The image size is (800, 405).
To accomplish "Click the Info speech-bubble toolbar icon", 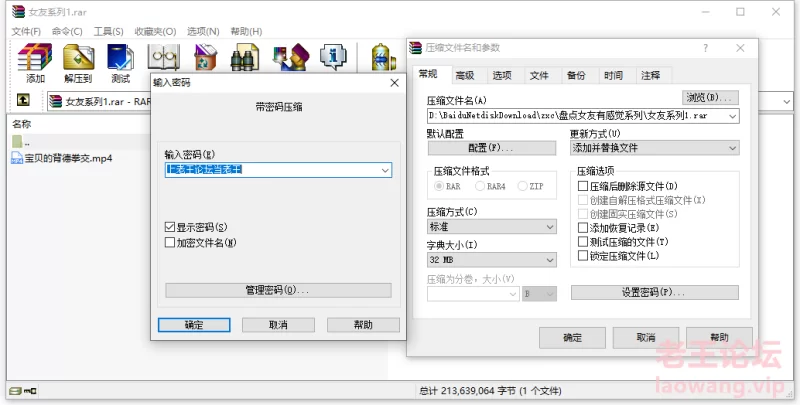I will point(332,58).
